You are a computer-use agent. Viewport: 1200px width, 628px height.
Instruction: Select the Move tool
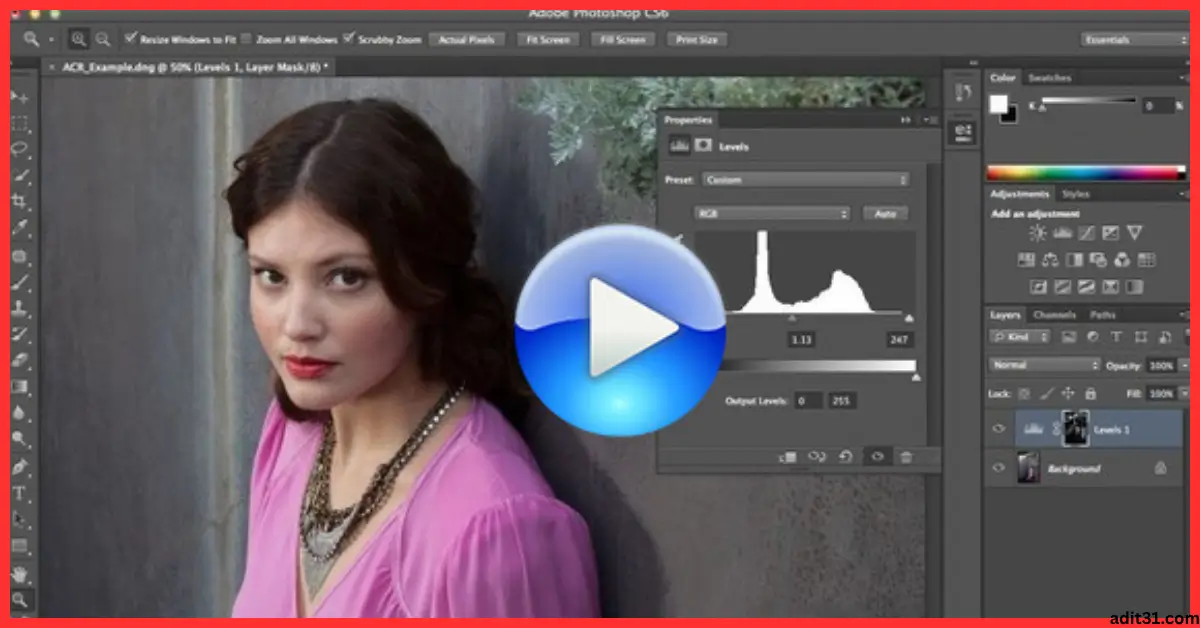[19, 97]
